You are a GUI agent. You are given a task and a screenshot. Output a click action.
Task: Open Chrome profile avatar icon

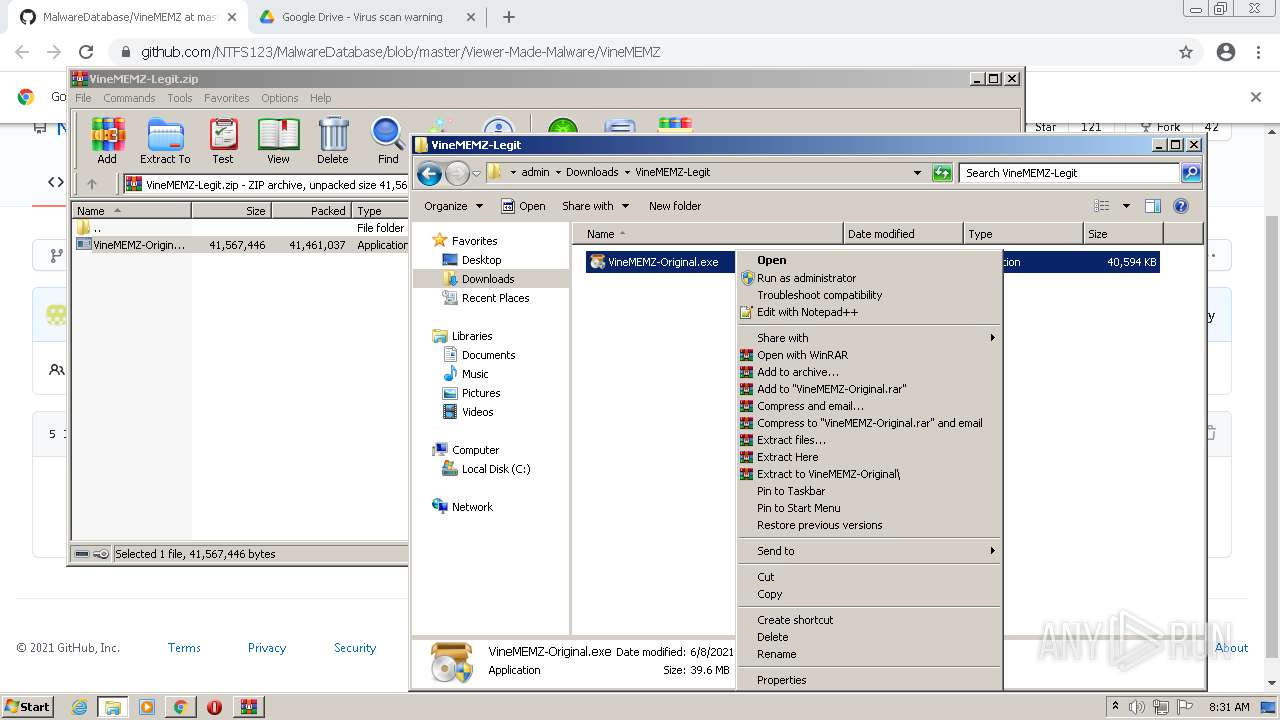(x=1226, y=52)
